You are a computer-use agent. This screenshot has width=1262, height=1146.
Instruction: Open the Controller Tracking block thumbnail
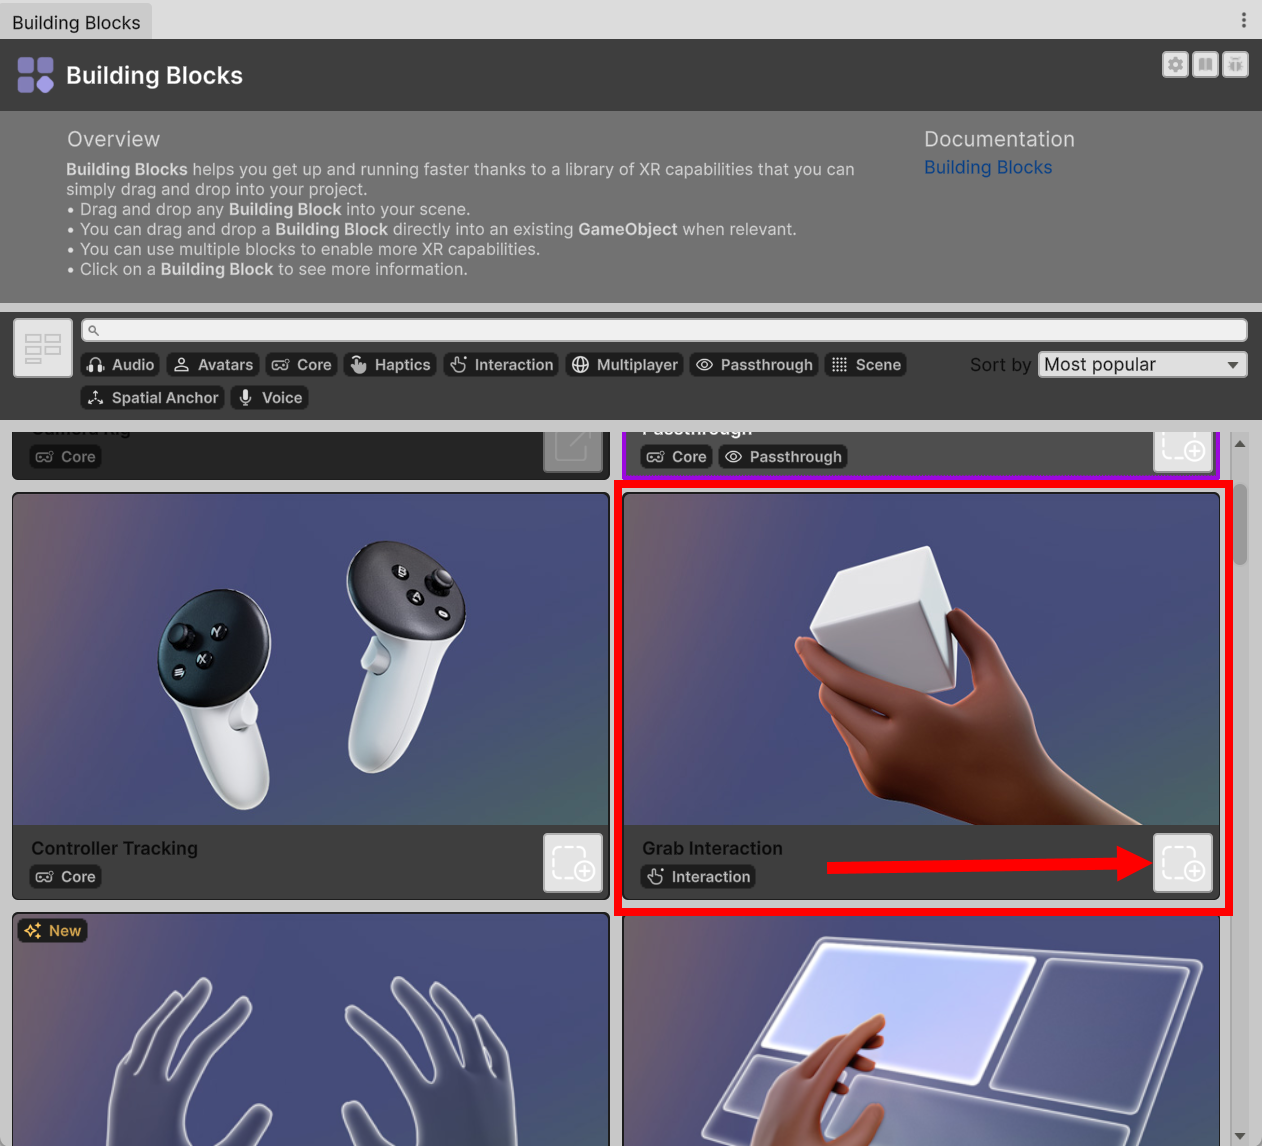pyautogui.click(x=311, y=660)
